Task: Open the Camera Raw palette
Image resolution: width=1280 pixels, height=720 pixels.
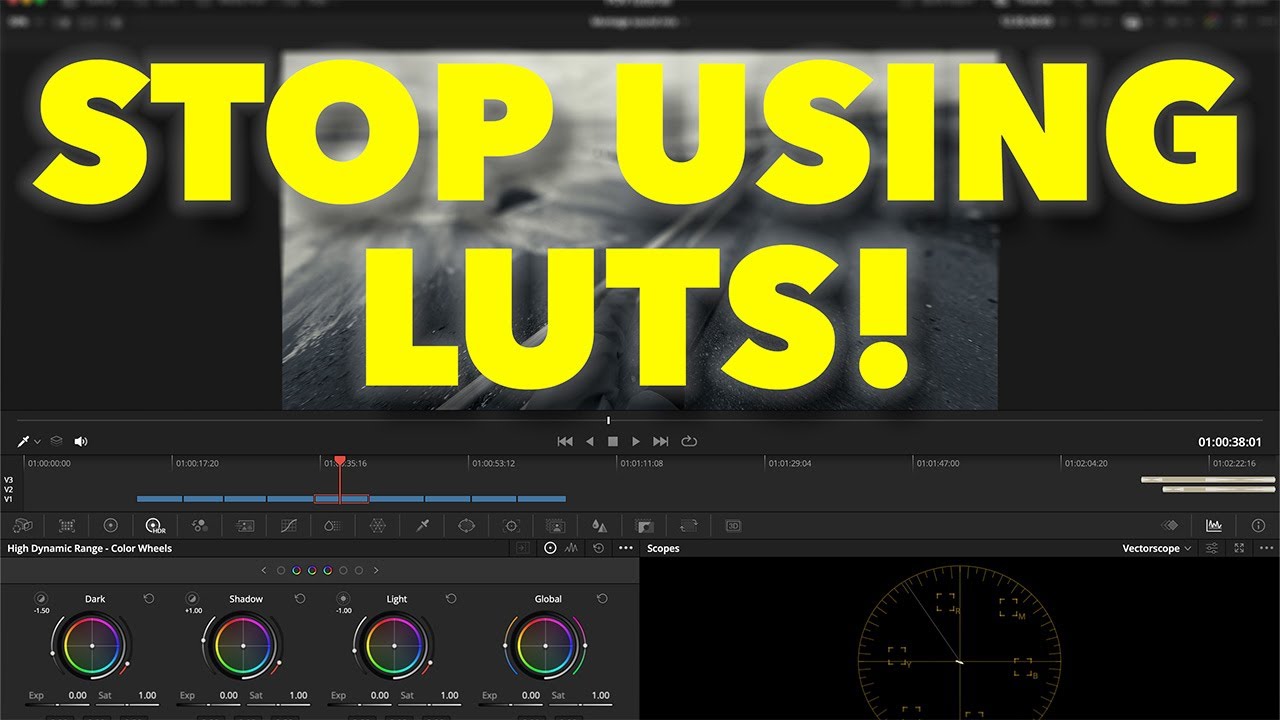Action: (24, 525)
